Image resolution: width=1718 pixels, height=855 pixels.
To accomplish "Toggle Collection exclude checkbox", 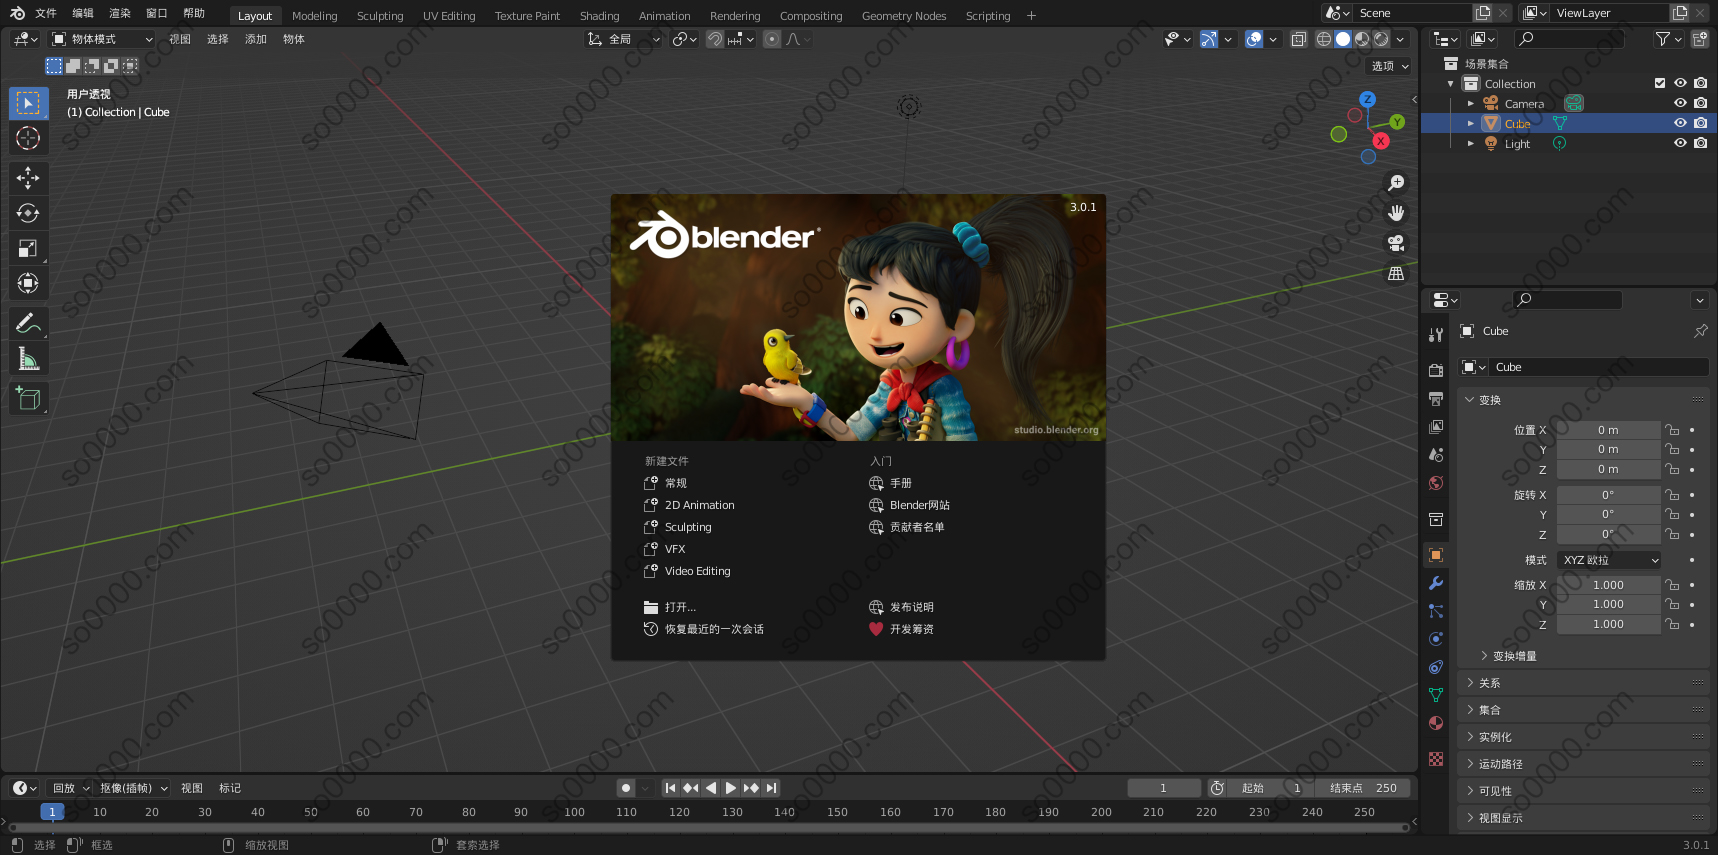I will (1660, 83).
